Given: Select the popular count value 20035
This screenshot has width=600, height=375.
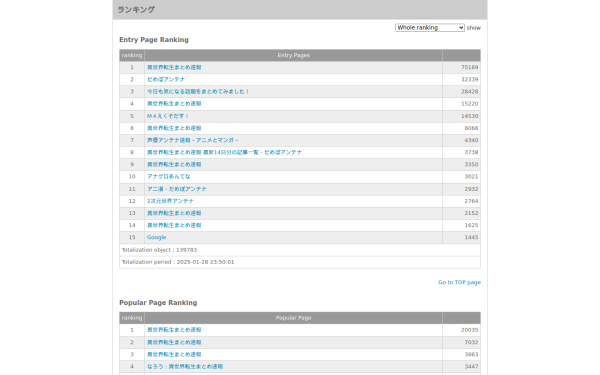Looking at the screenshot, I should tap(470, 330).
